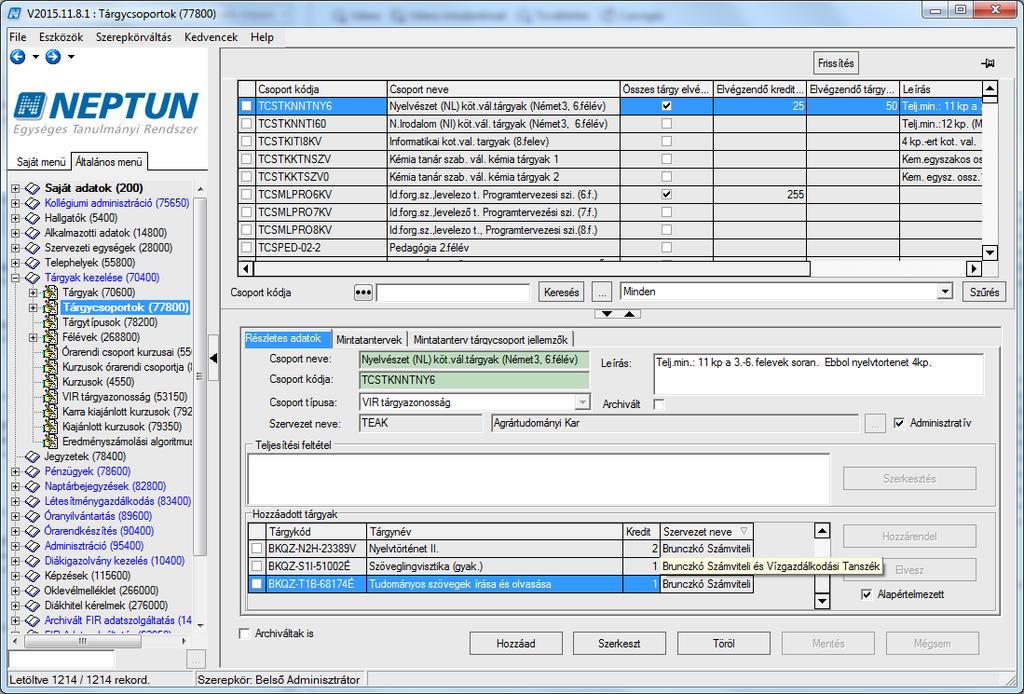
Task: Click the Kurzusok (4550) node icon
Action: (x=50, y=382)
